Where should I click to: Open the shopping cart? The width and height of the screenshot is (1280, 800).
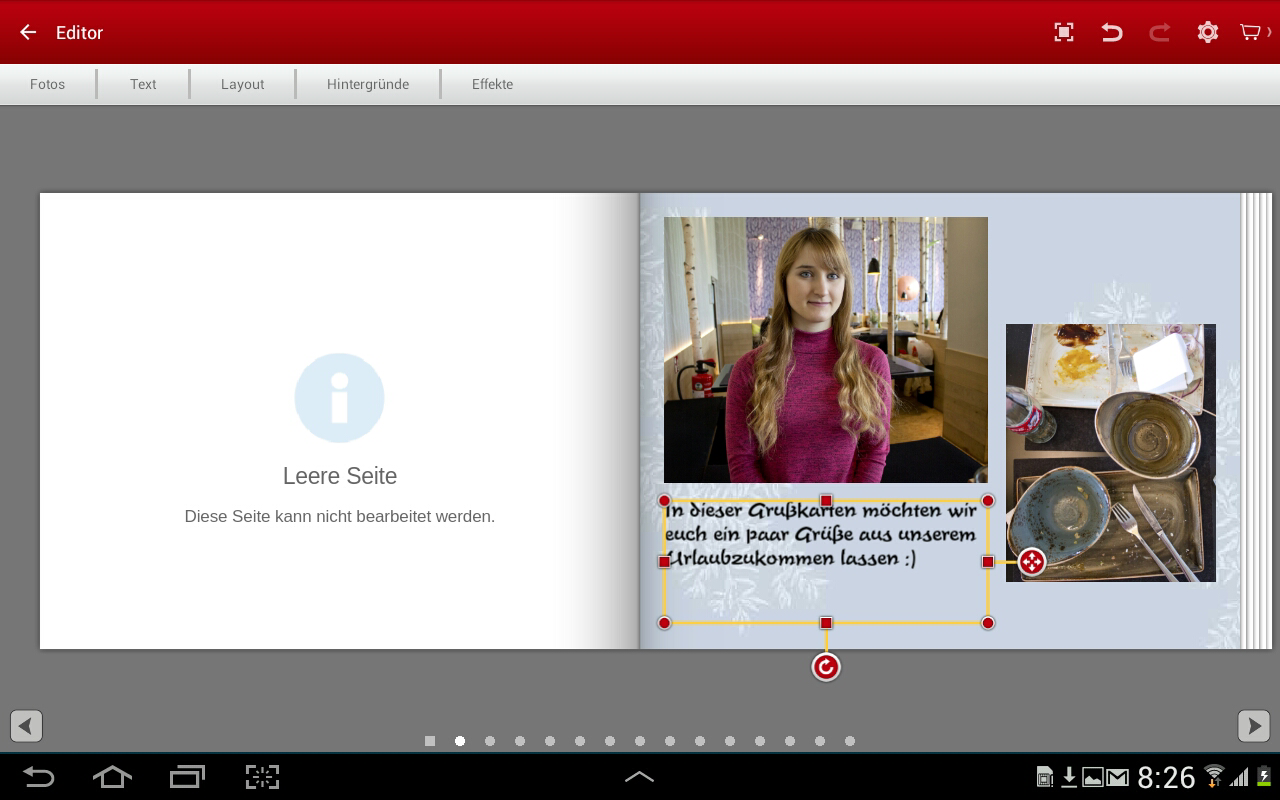point(1251,33)
